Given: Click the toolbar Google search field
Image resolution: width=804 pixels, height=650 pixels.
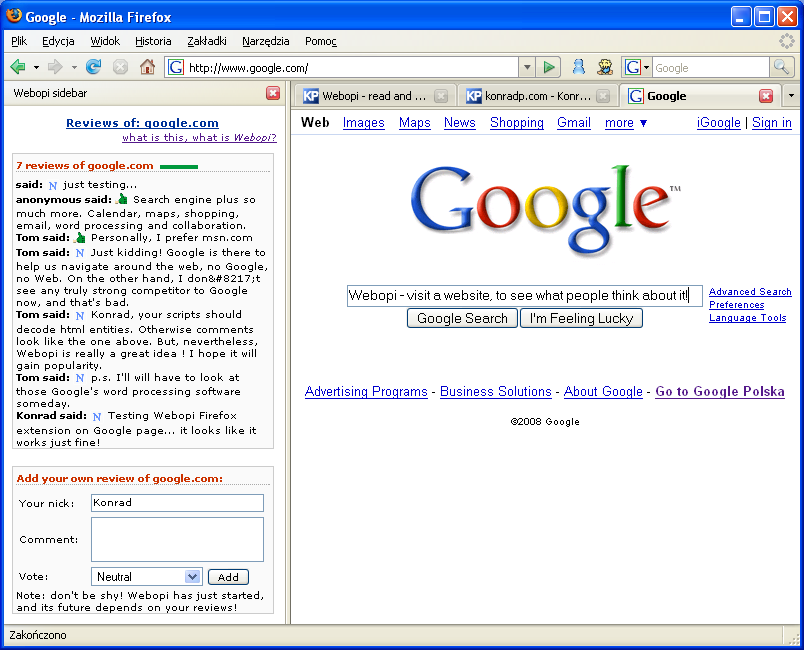Looking at the screenshot, I should pos(711,68).
